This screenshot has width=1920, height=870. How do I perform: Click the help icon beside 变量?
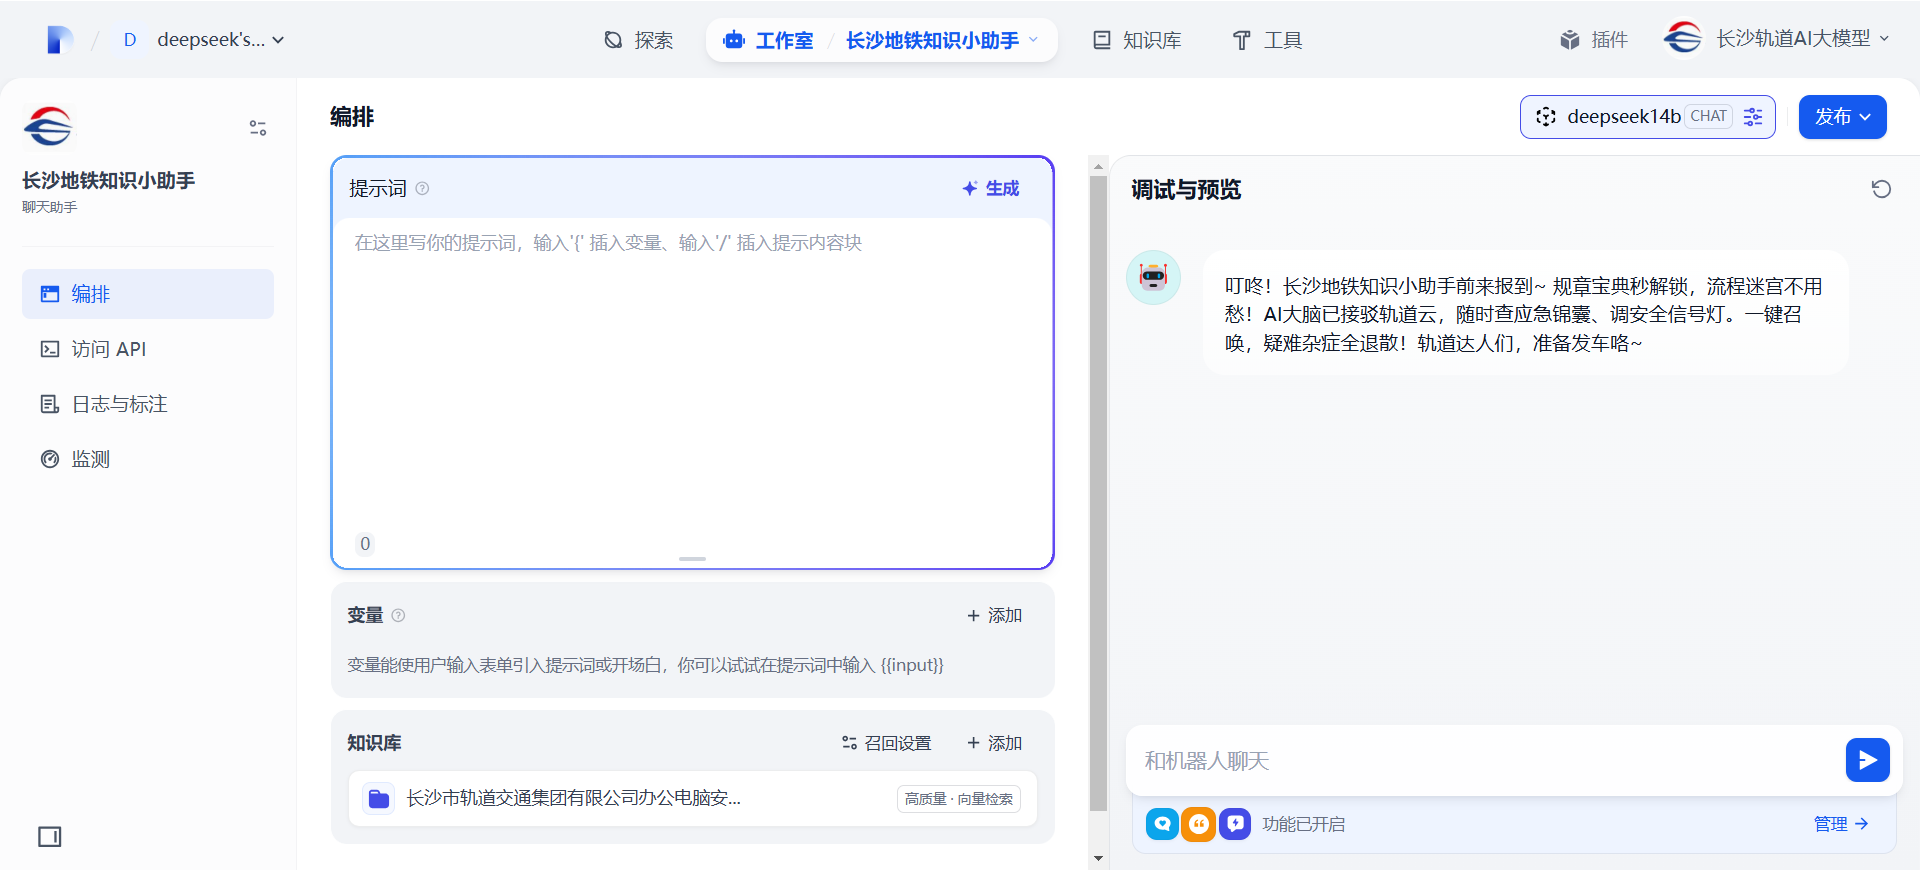(x=398, y=616)
